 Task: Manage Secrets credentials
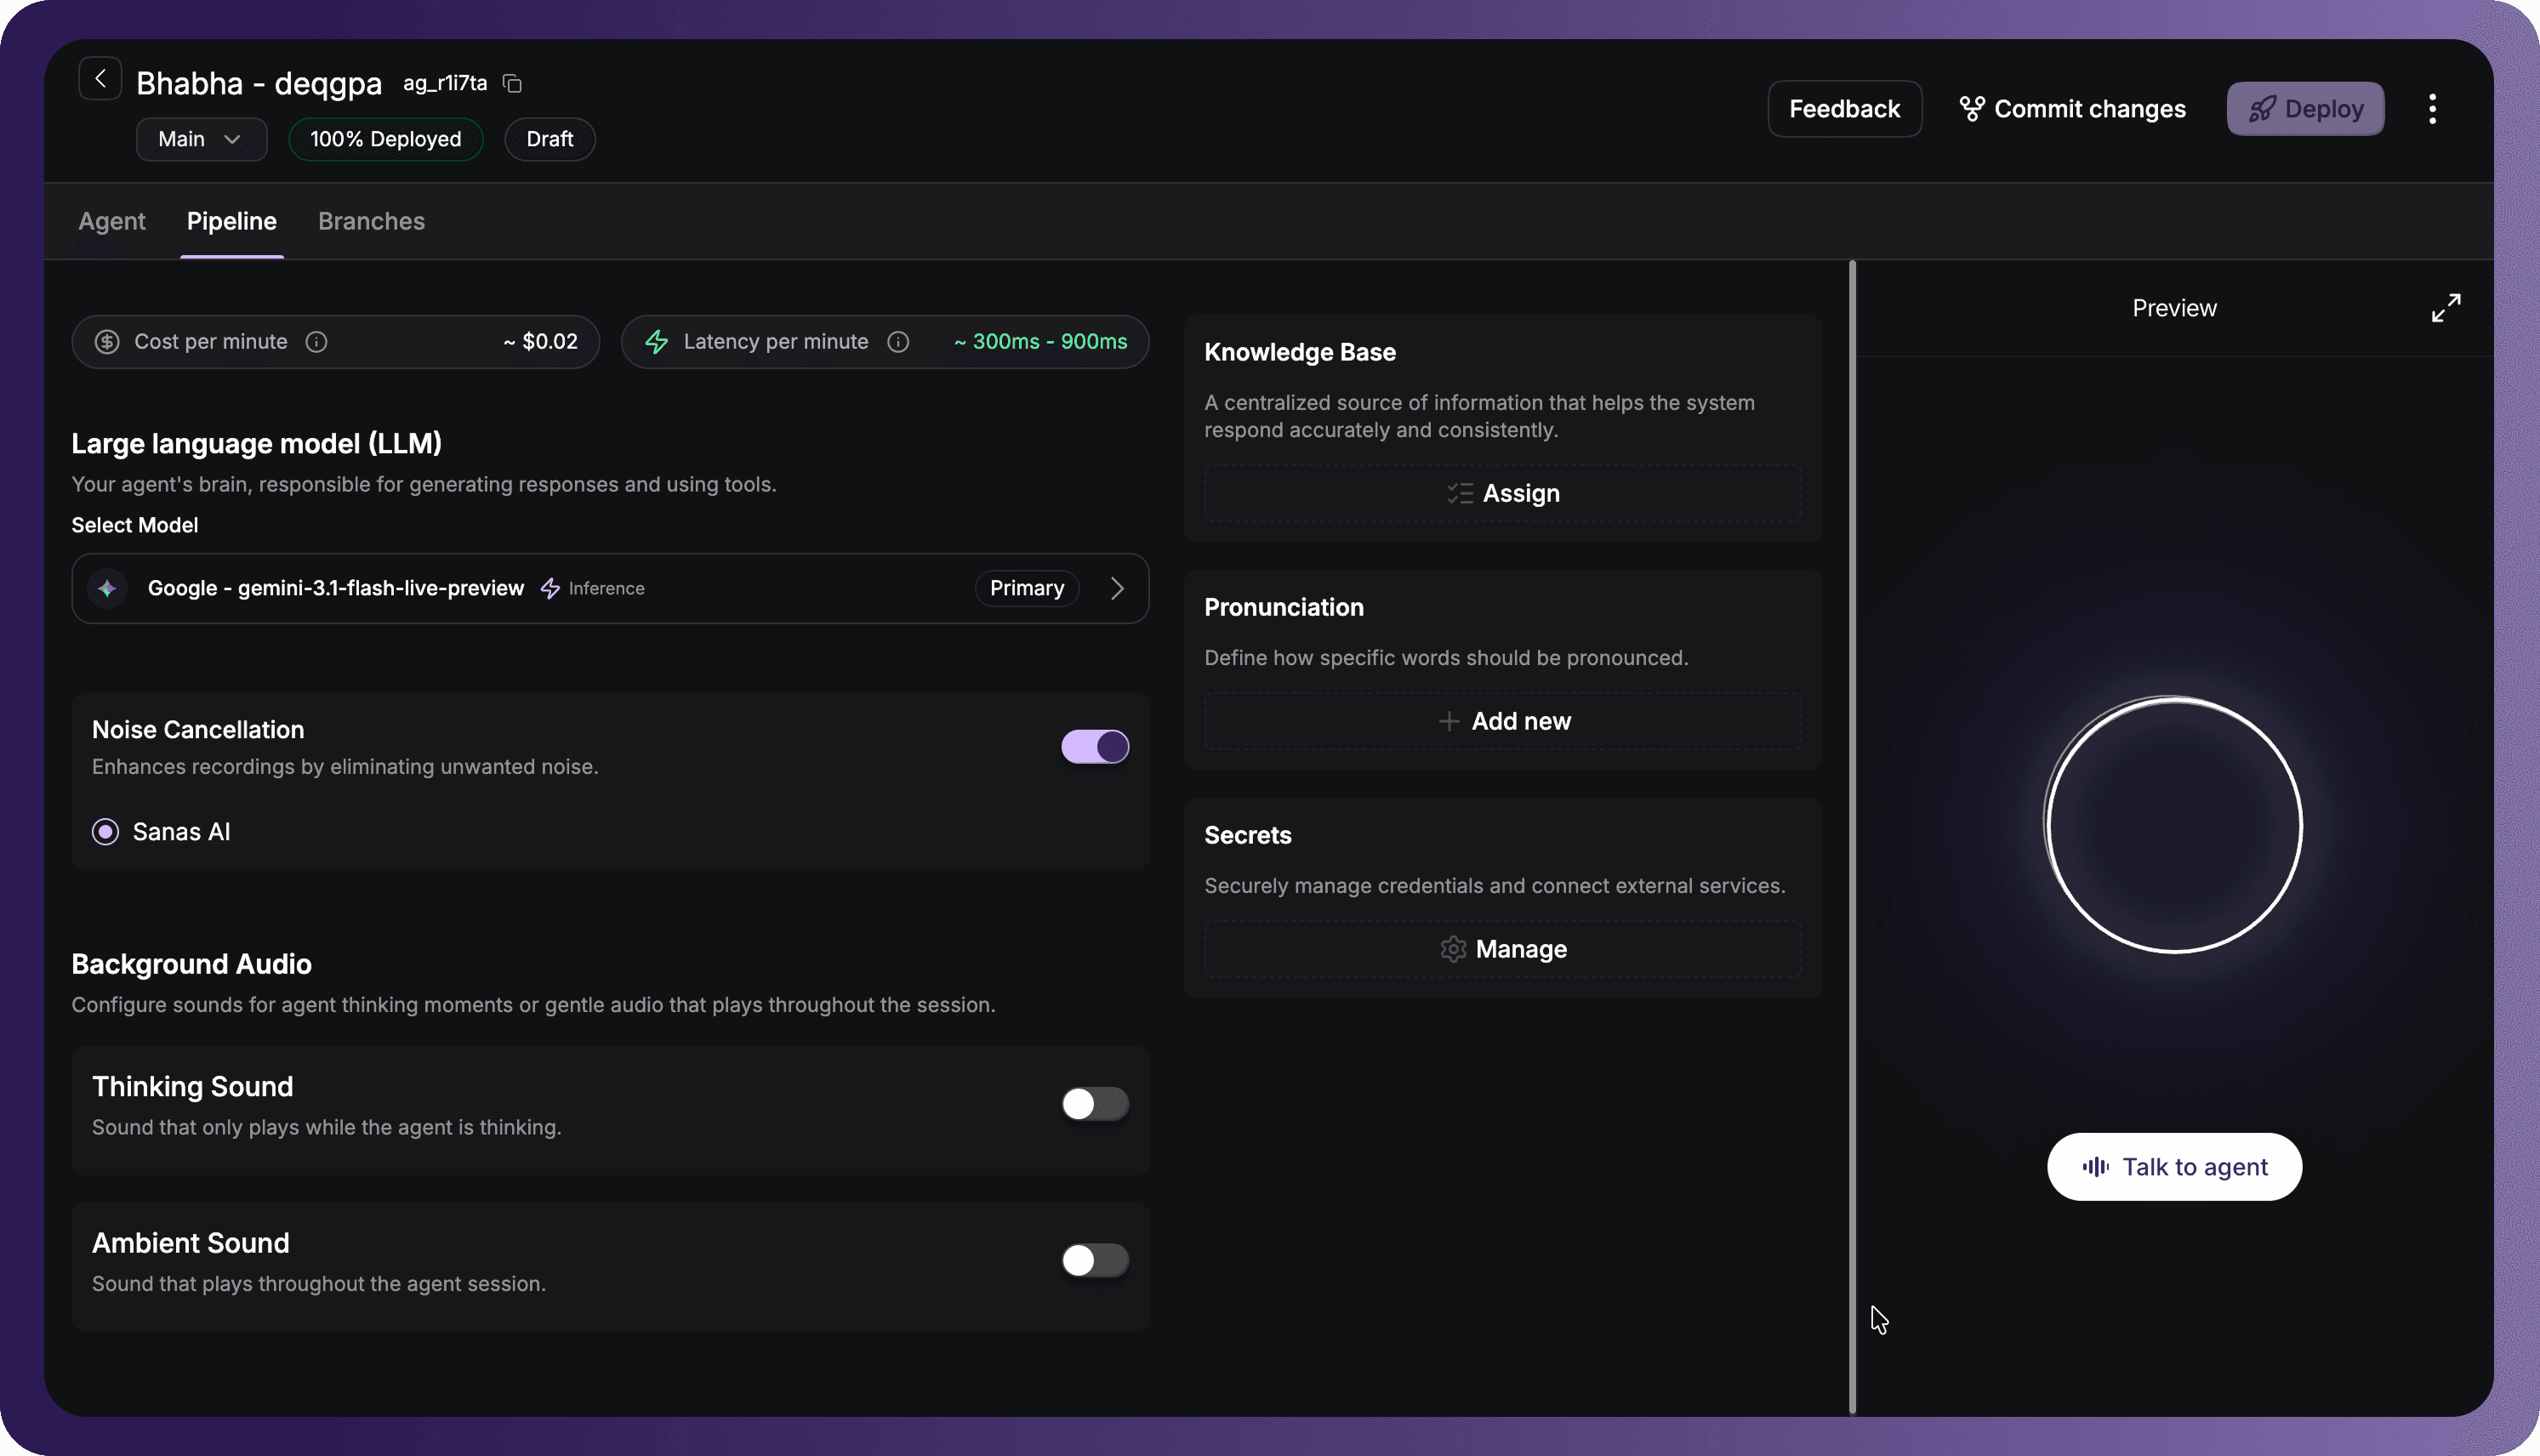pyautogui.click(x=1502, y=949)
